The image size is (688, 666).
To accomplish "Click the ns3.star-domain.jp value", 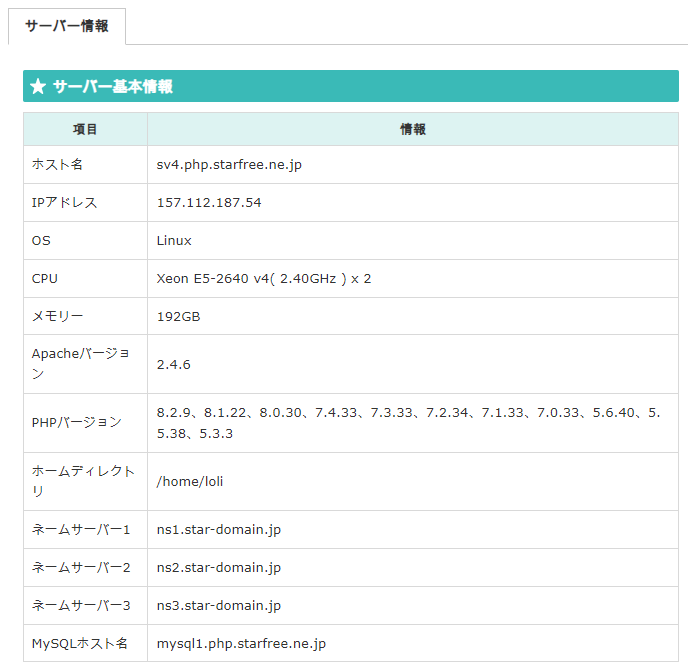I will tap(219, 606).
